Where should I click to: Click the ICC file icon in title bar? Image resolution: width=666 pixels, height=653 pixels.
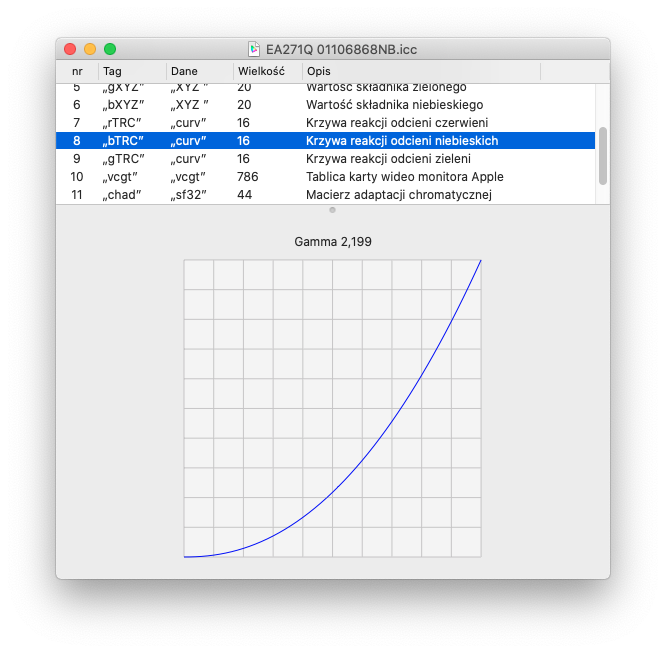pyautogui.click(x=256, y=49)
